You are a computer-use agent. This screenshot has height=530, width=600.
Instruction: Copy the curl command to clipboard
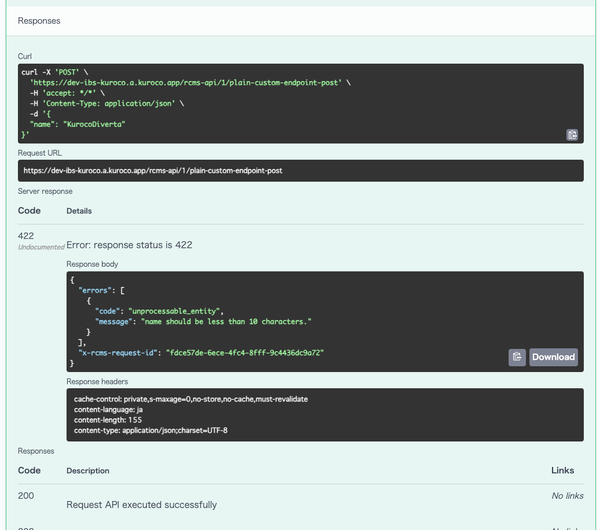[572, 135]
